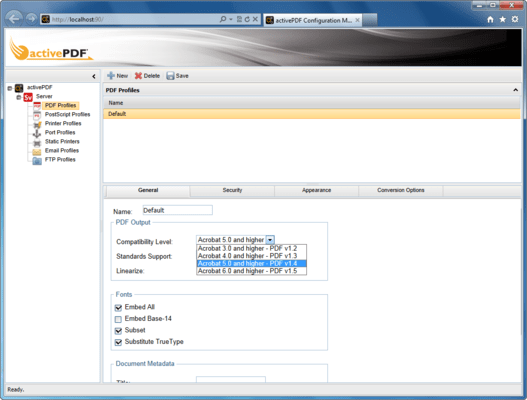Select activePDF Configuration browser tab
Screen dimensions: 527x400
313,20
